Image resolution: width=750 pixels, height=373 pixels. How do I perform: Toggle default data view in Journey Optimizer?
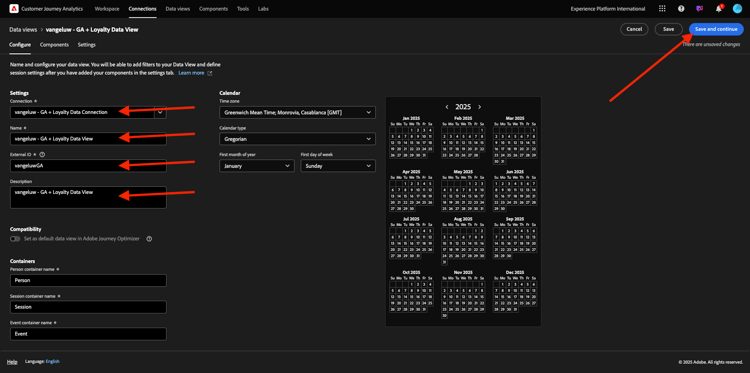click(15, 239)
